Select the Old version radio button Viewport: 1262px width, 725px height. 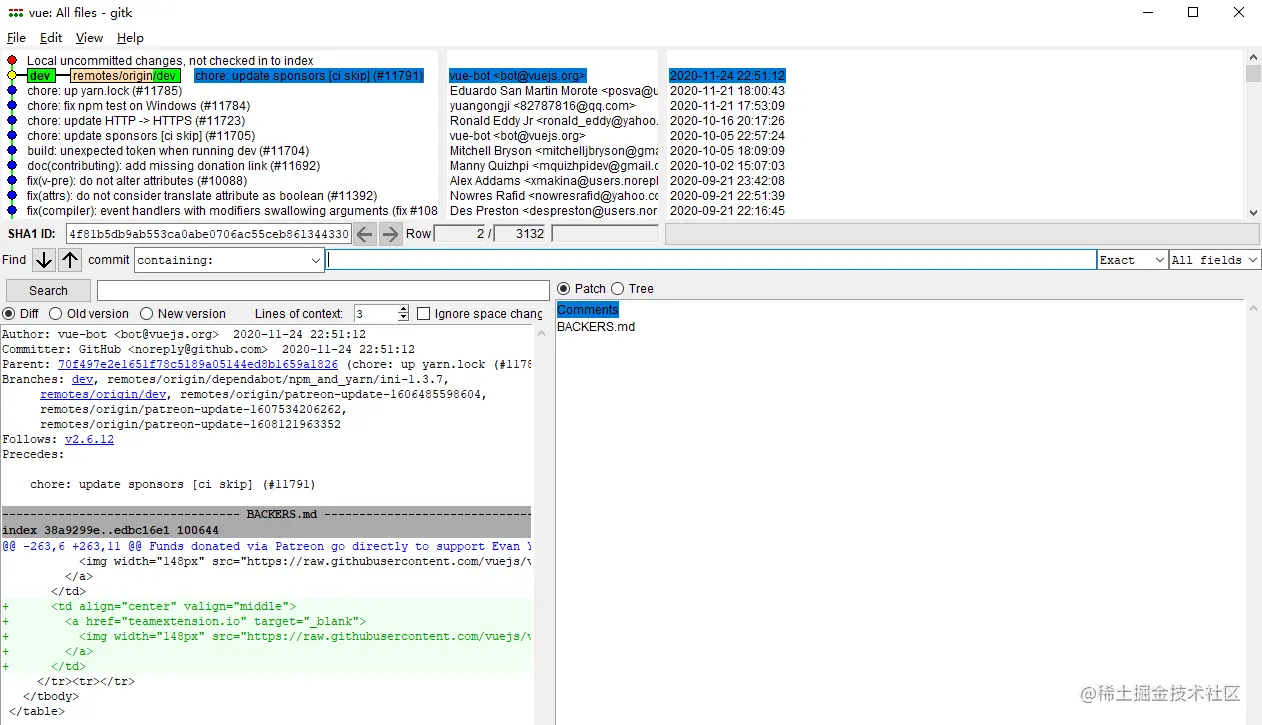coord(56,314)
